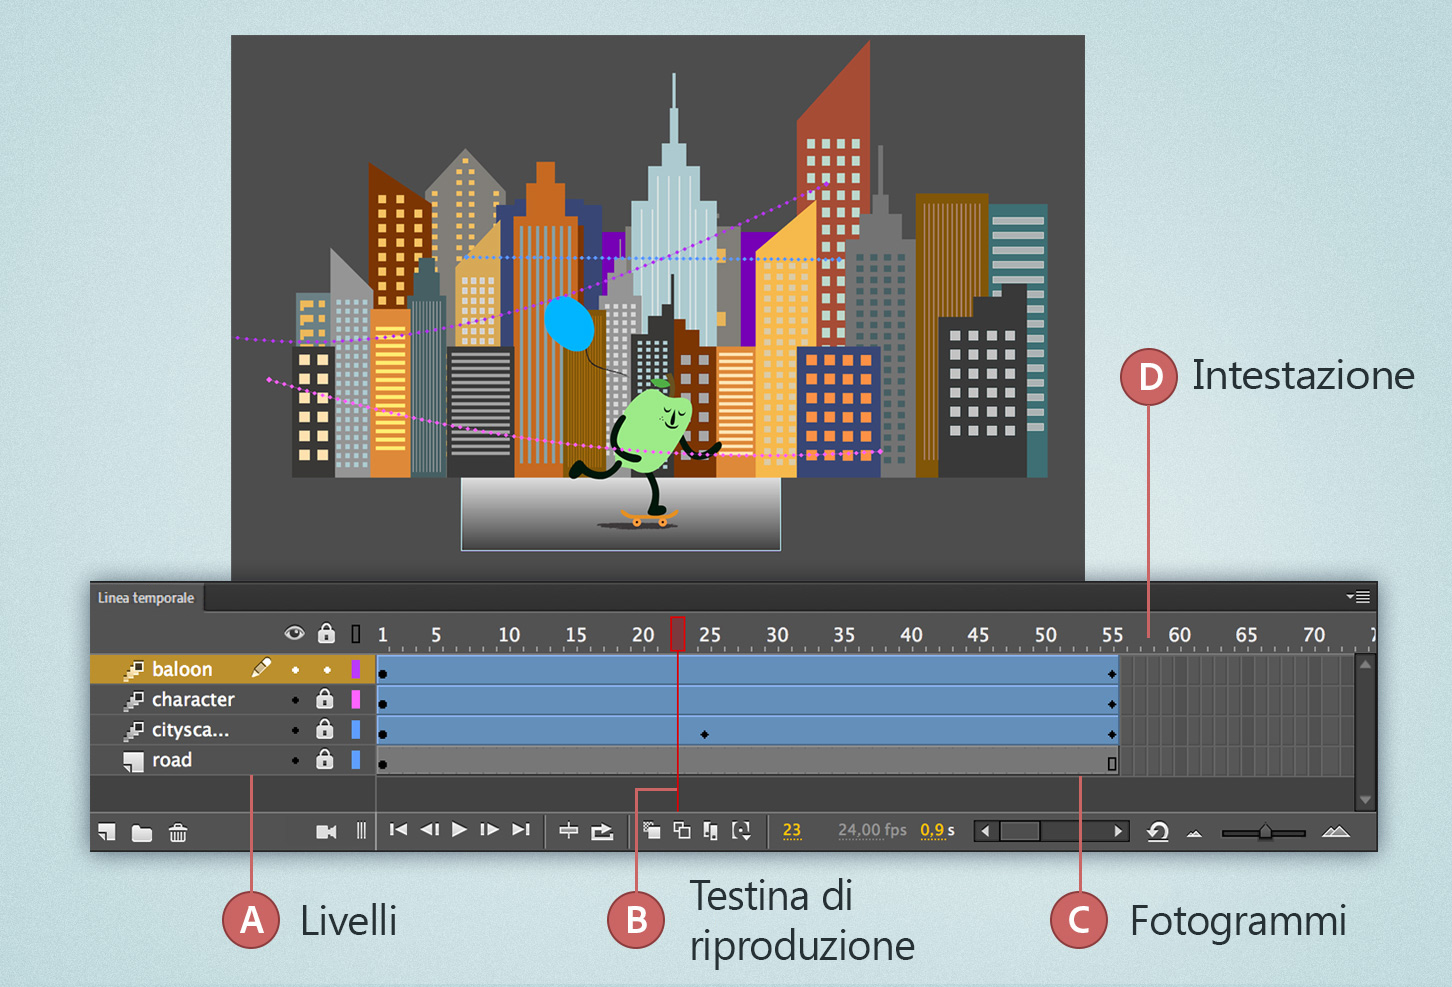The height and width of the screenshot is (987, 1452).
Task: Click baloon layer purple outline swatch
Action: click(x=355, y=669)
